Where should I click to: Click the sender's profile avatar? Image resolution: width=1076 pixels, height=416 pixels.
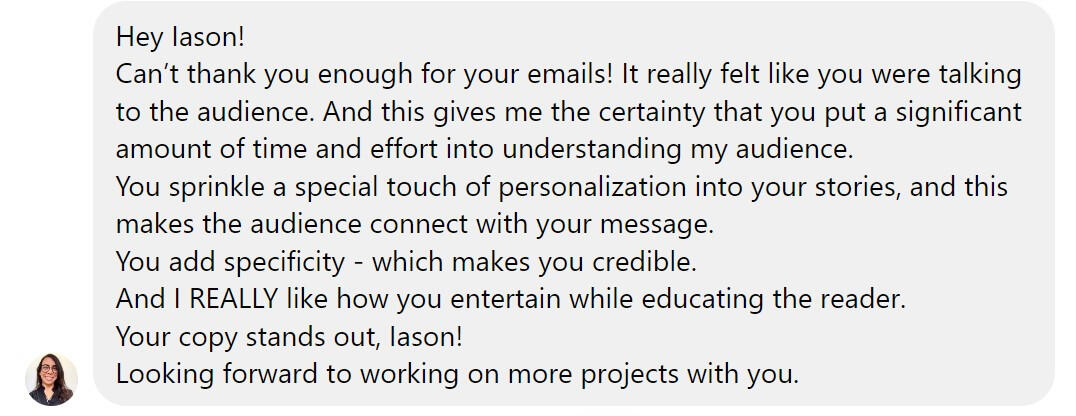pos(51,379)
